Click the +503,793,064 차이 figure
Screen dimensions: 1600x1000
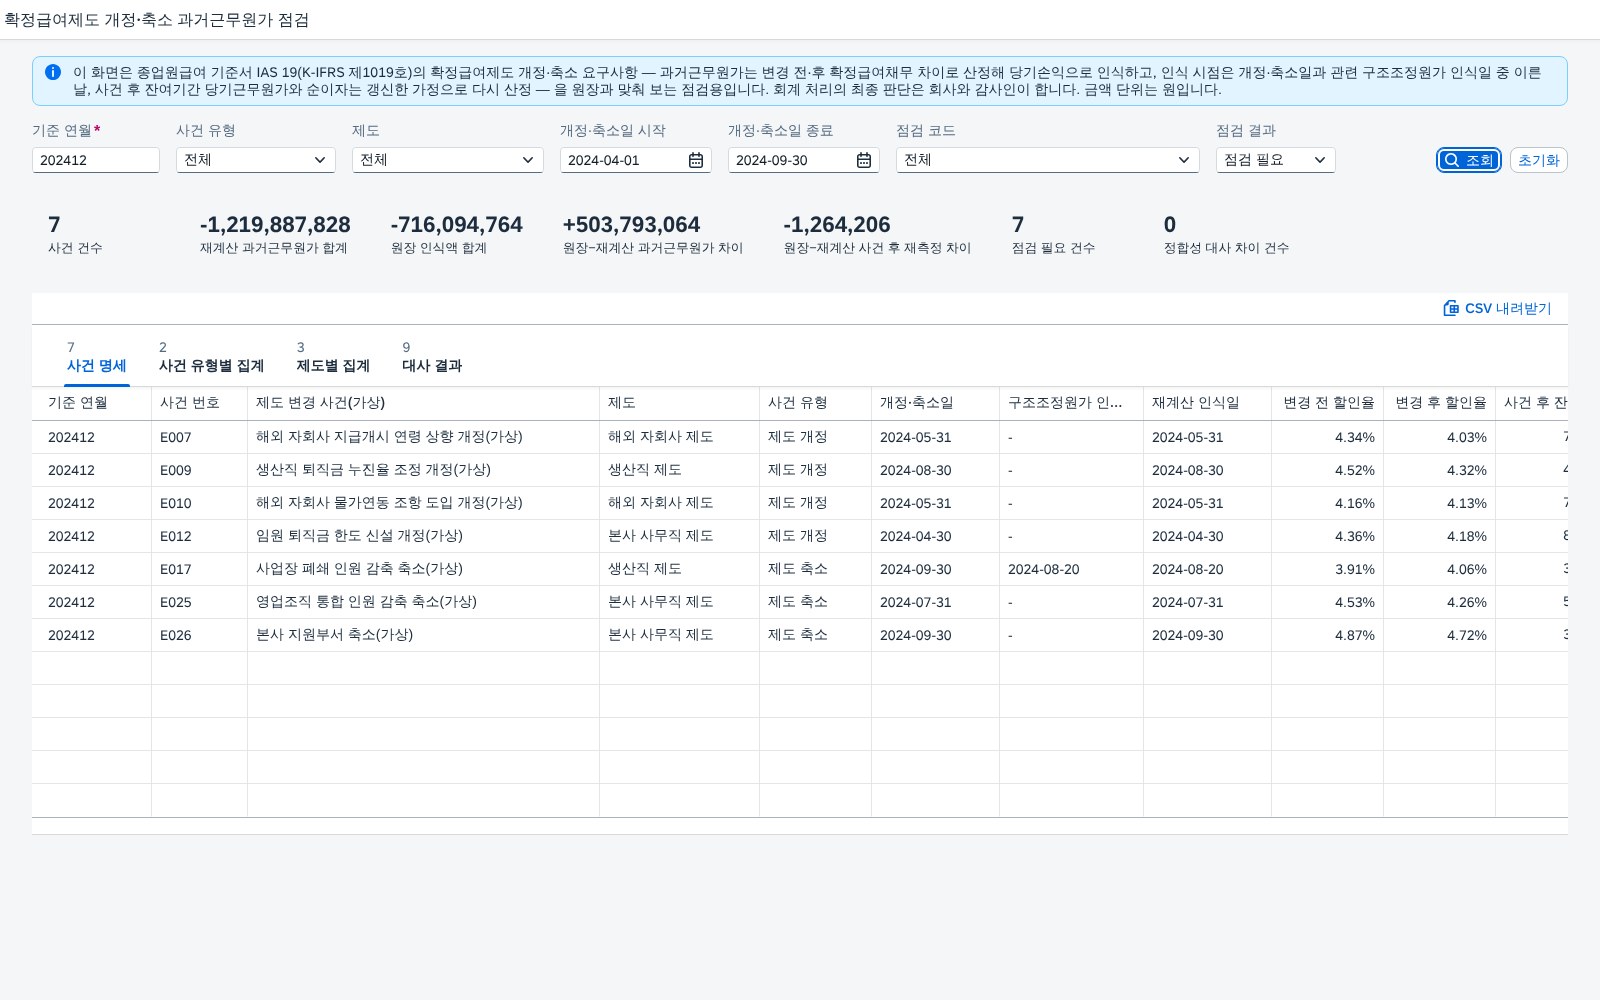pos(631,225)
